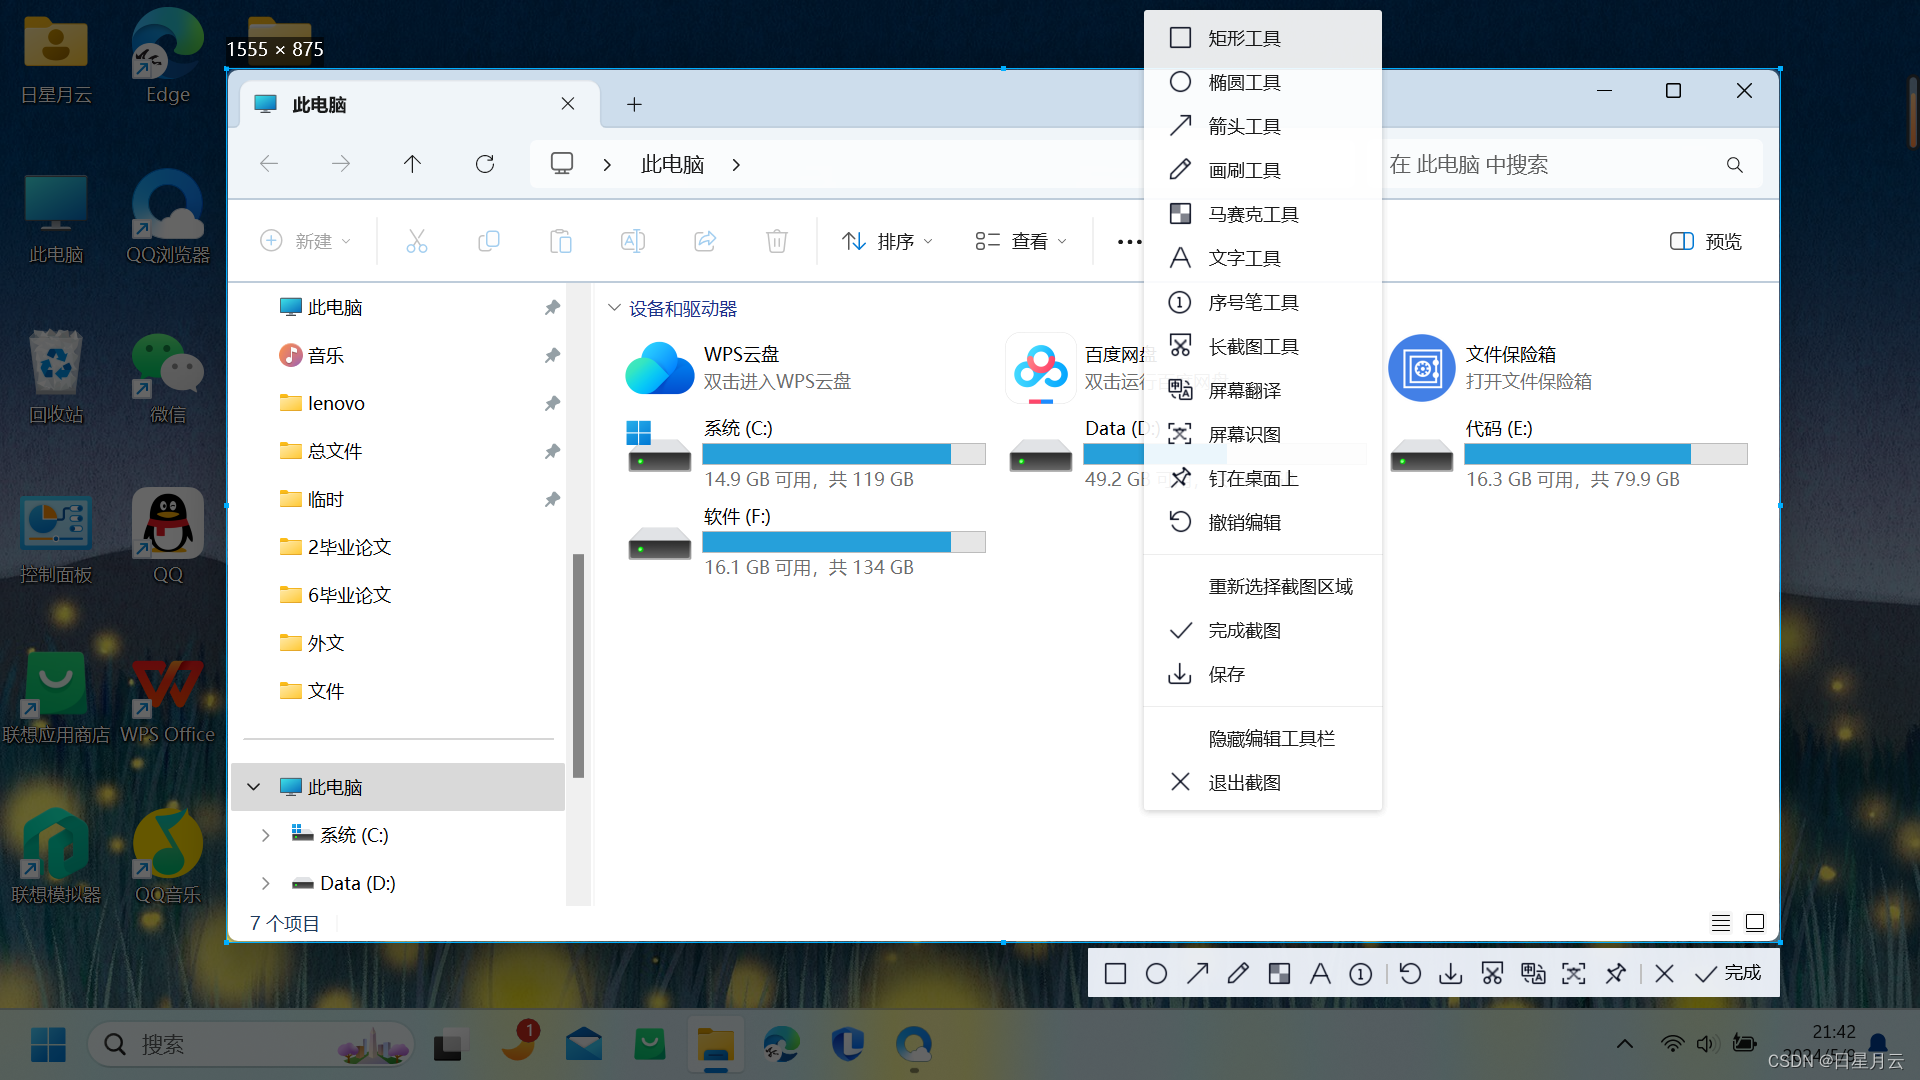Click the Done button to finish screenshot
1920x1080 pixels.
tap(1728, 973)
